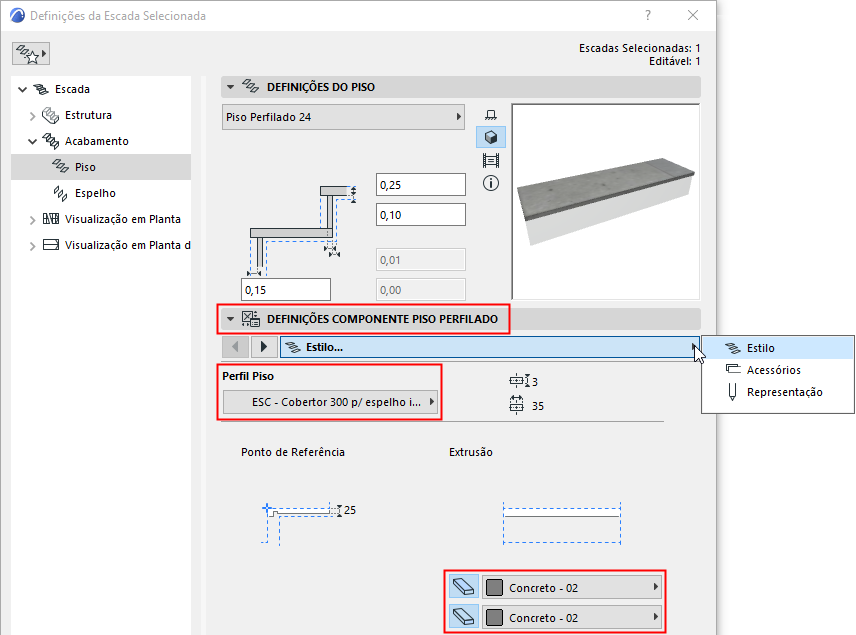Open the Piso Perfilado 24 dropdown
This screenshot has height=635, width=856.
tap(343, 117)
